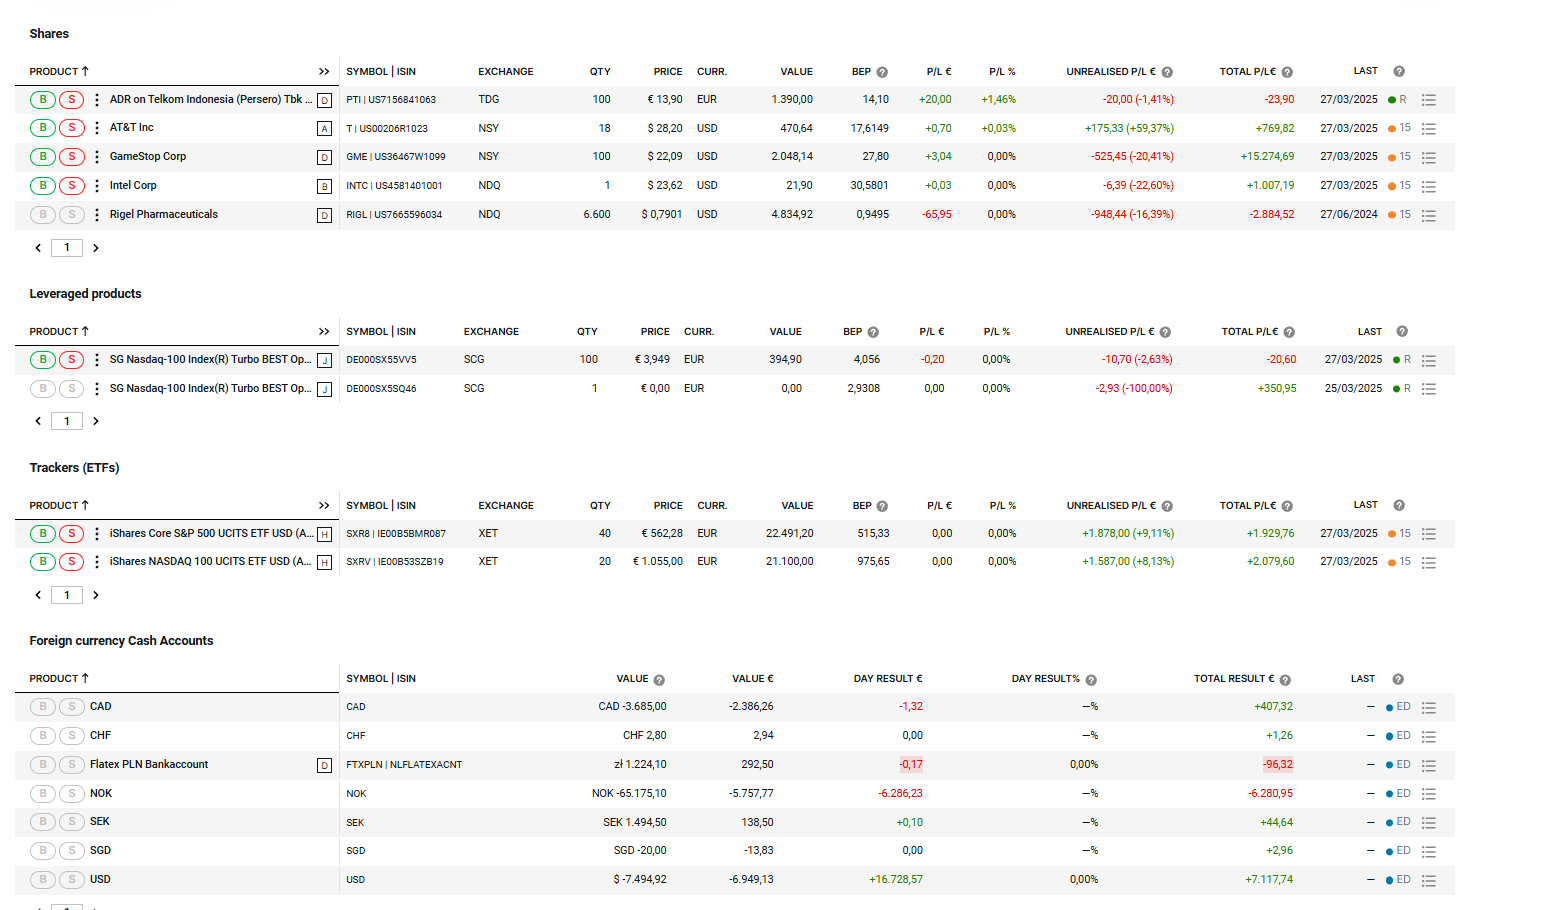The width and height of the screenshot is (1545, 910).
Task: Click help icon next to VALUE in cash accounts header
Action: click(x=659, y=680)
